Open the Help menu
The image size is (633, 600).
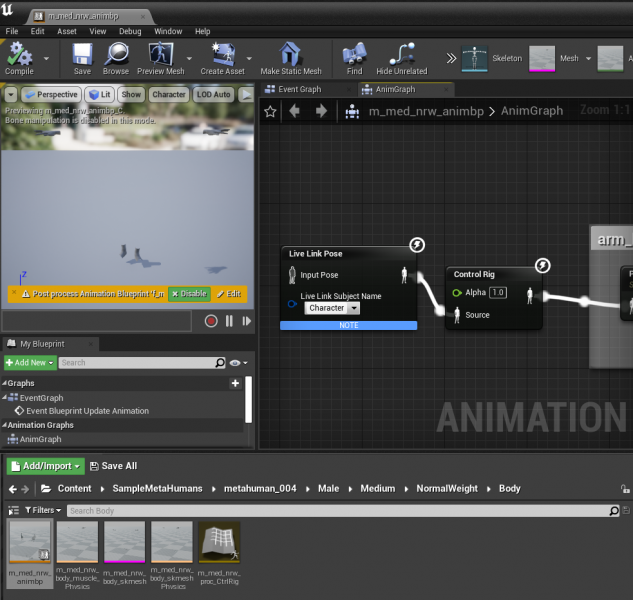coord(202,31)
